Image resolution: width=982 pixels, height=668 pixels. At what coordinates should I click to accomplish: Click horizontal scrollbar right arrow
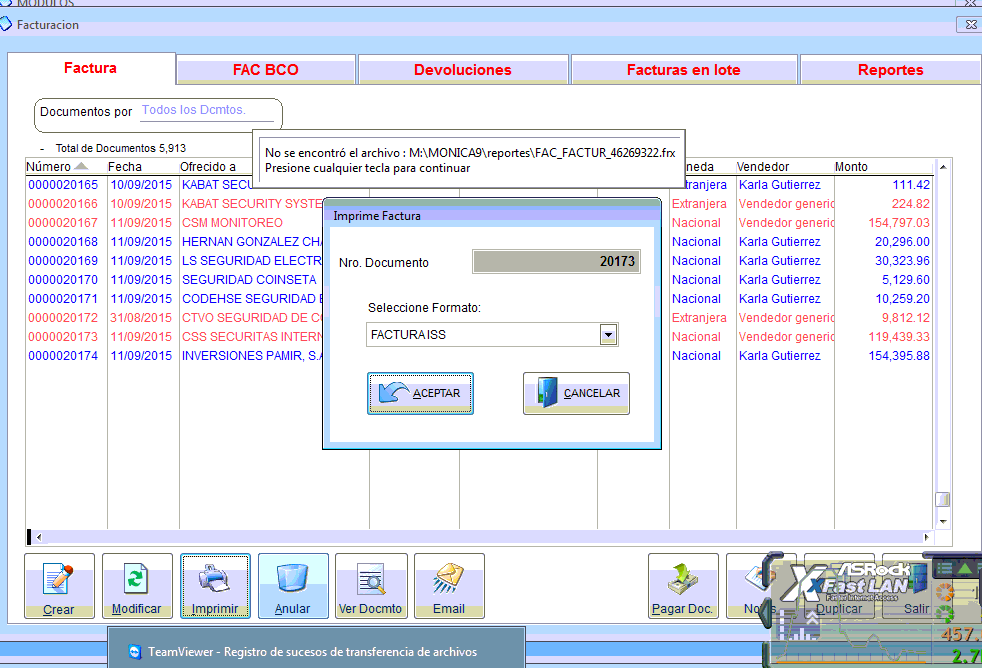point(926,537)
